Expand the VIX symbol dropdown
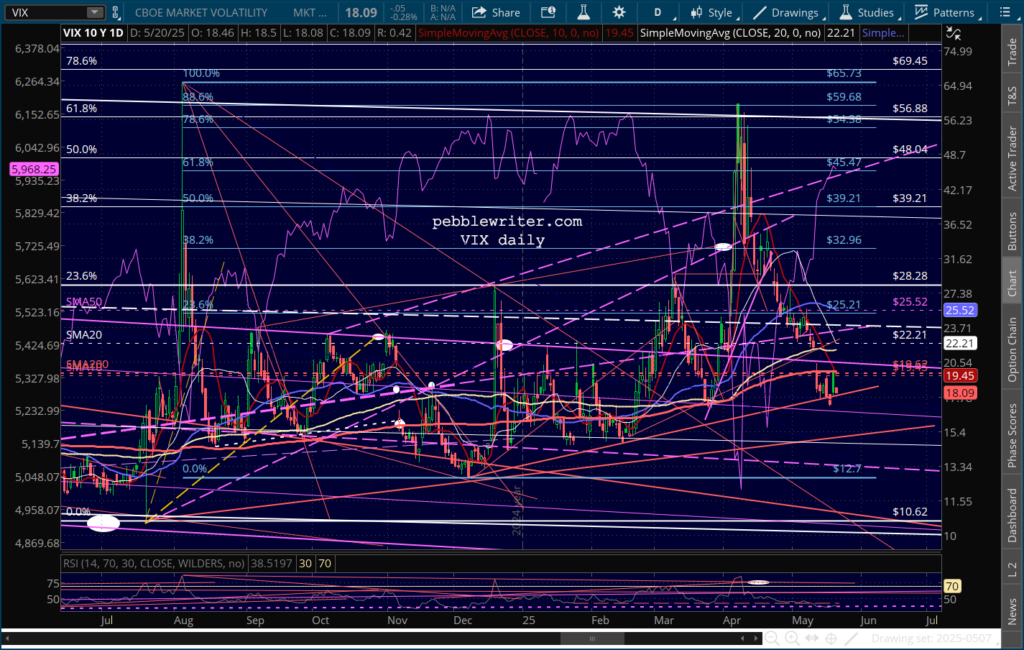This screenshot has width=1024, height=650. (x=93, y=13)
